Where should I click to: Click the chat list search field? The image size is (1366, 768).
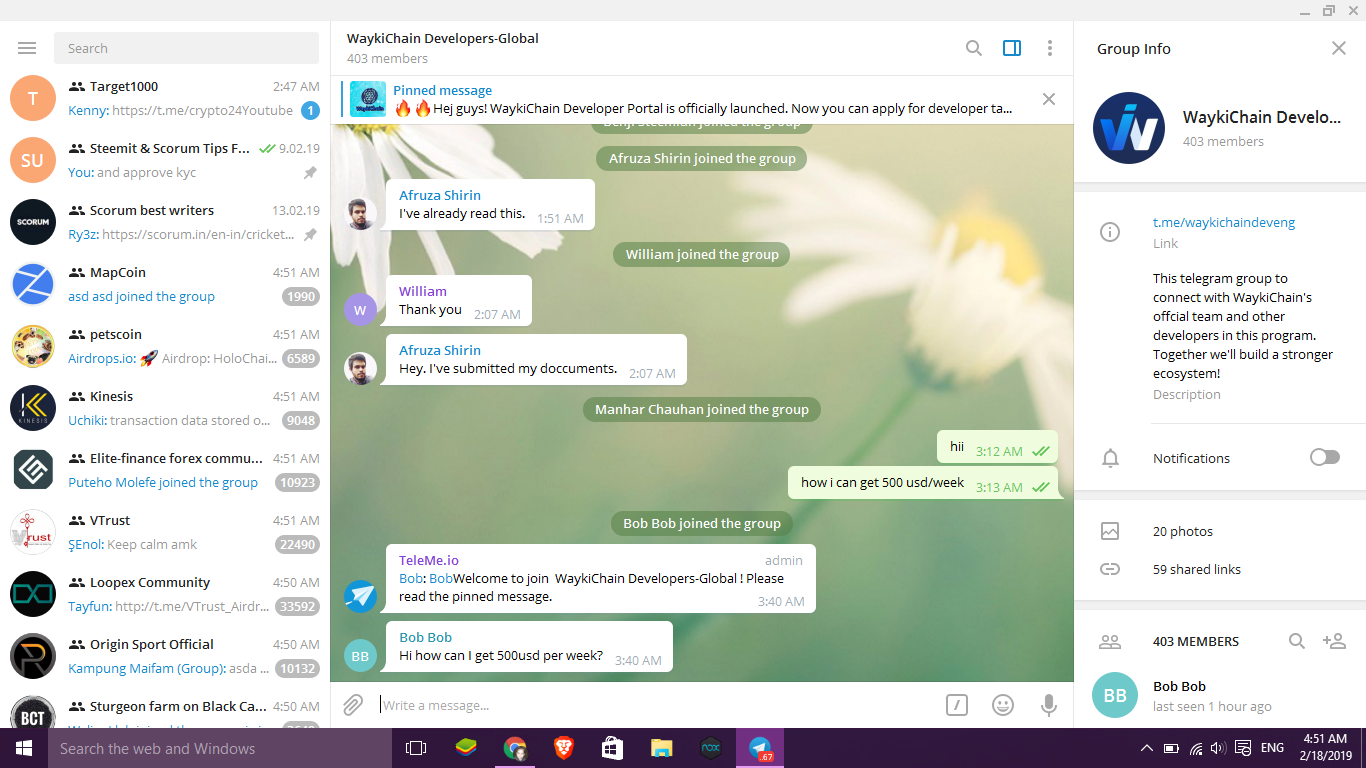click(187, 48)
